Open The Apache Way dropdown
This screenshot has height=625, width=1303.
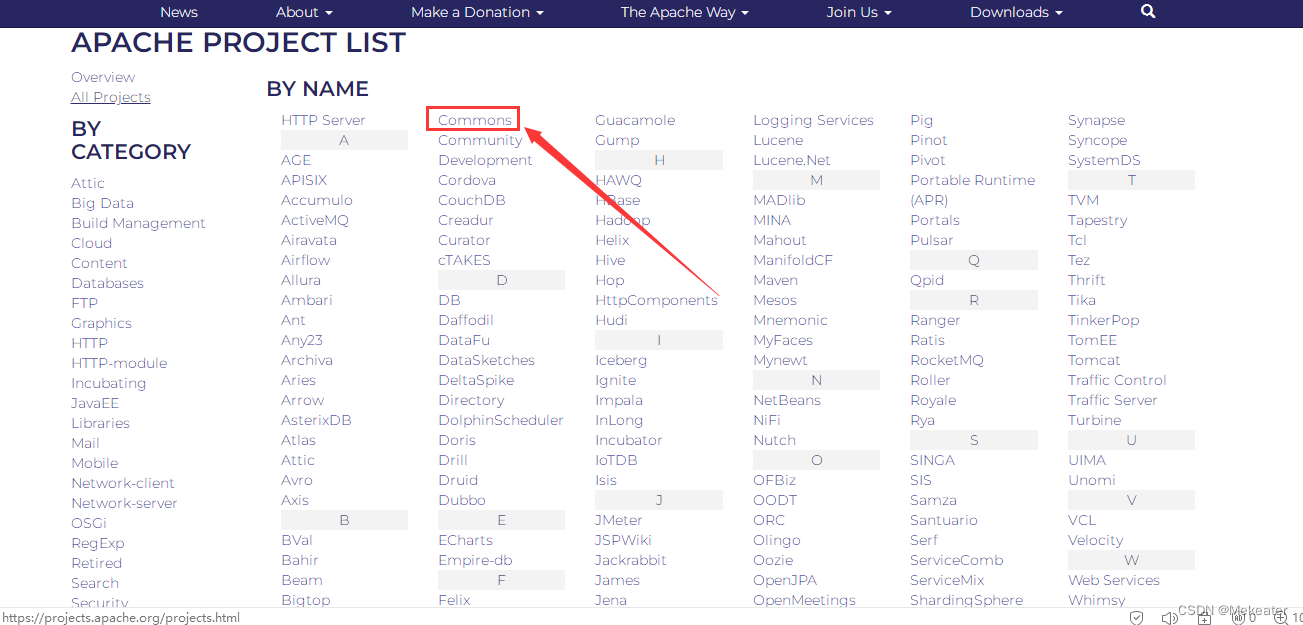[684, 12]
